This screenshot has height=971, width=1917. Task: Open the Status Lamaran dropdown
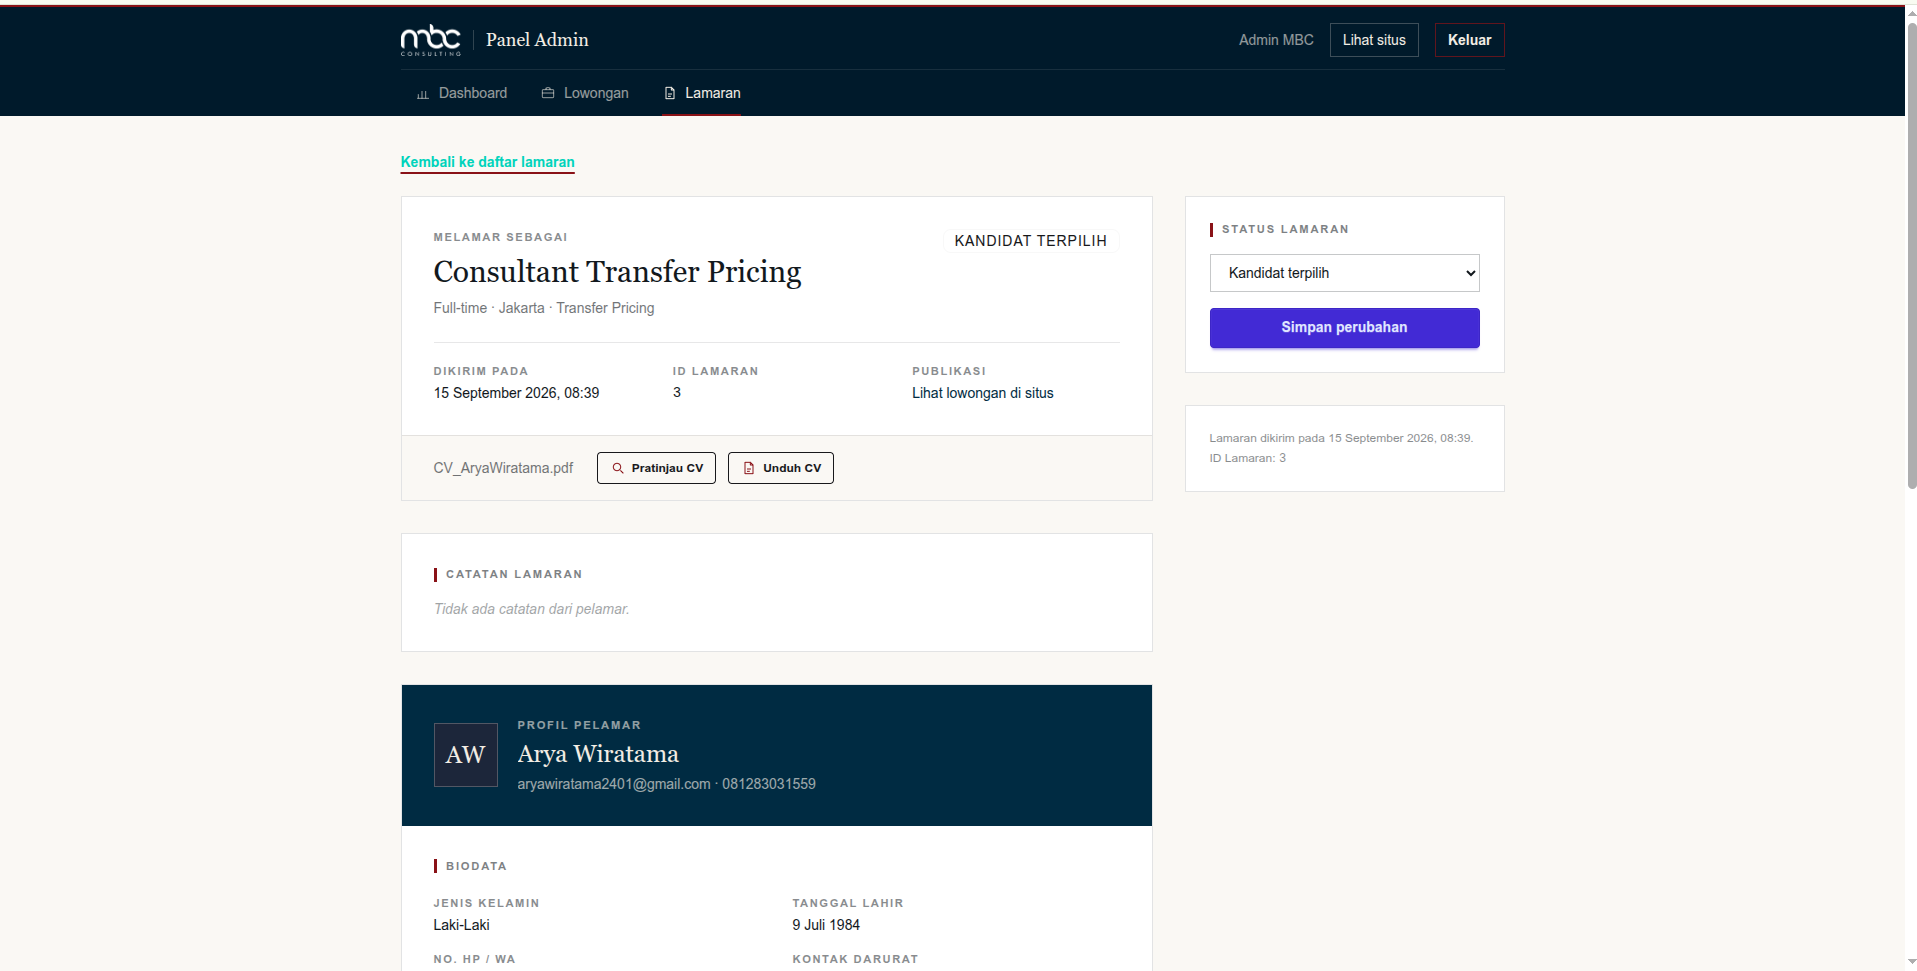coord(1344,273)
